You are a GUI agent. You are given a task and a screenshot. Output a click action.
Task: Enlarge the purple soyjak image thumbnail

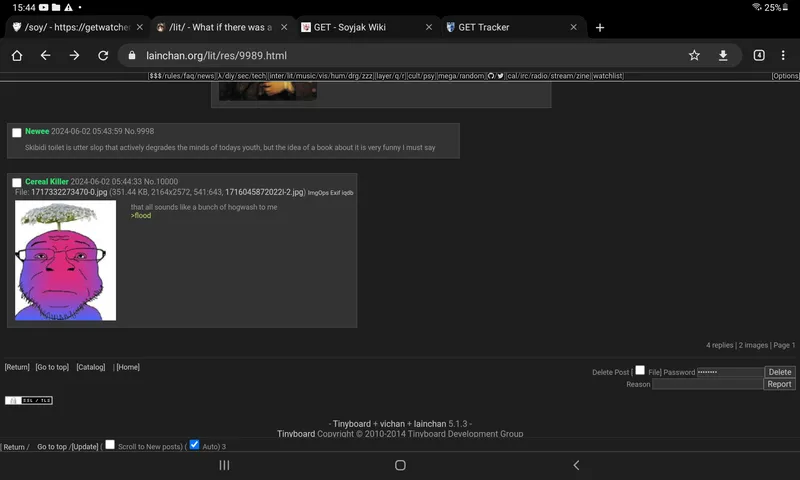[x=65, y=260]
